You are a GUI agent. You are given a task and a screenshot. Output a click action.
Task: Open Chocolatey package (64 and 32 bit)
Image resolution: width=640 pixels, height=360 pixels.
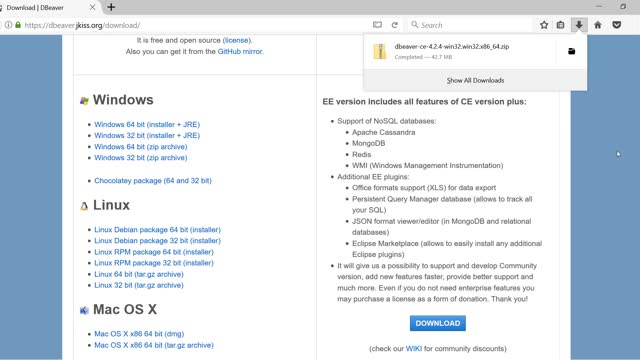click(153, 180)
